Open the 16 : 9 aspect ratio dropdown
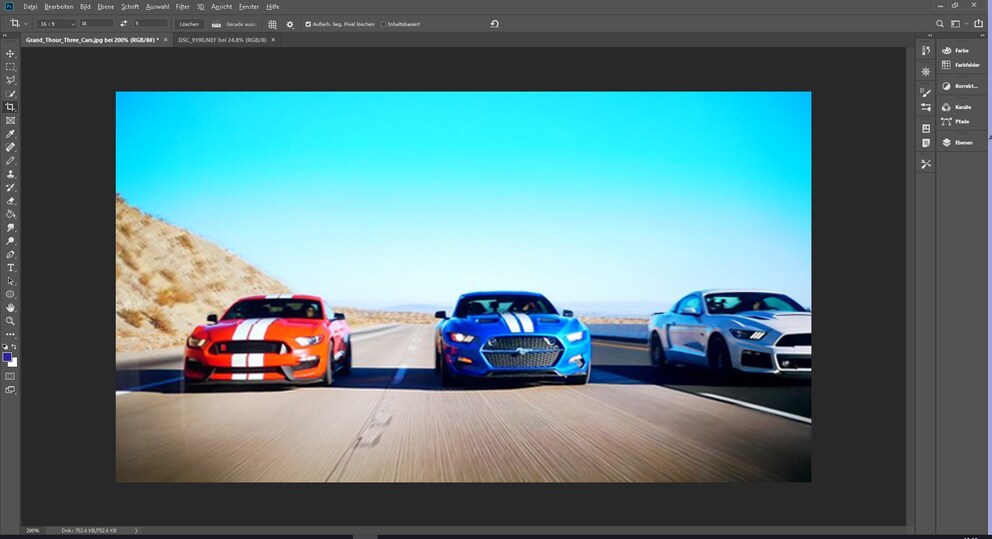The height and width of the screenshot is (539, 992). [x=56, y=24]
